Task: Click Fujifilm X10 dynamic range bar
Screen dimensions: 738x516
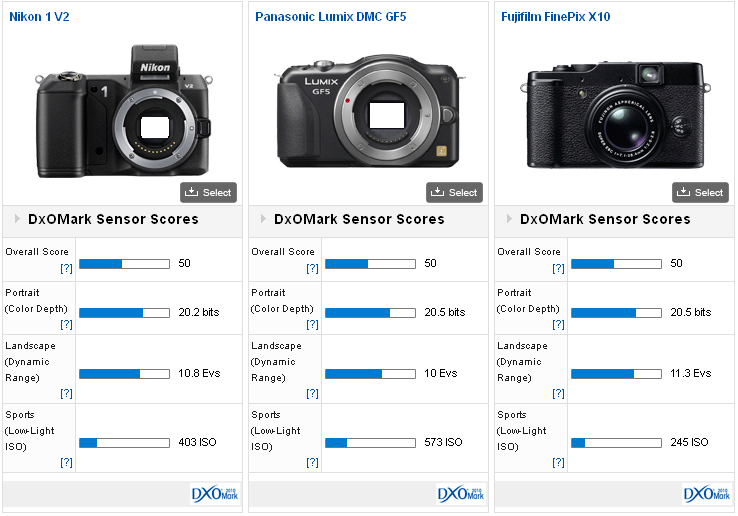Action: pyautogui.click(x=617, y=374)
